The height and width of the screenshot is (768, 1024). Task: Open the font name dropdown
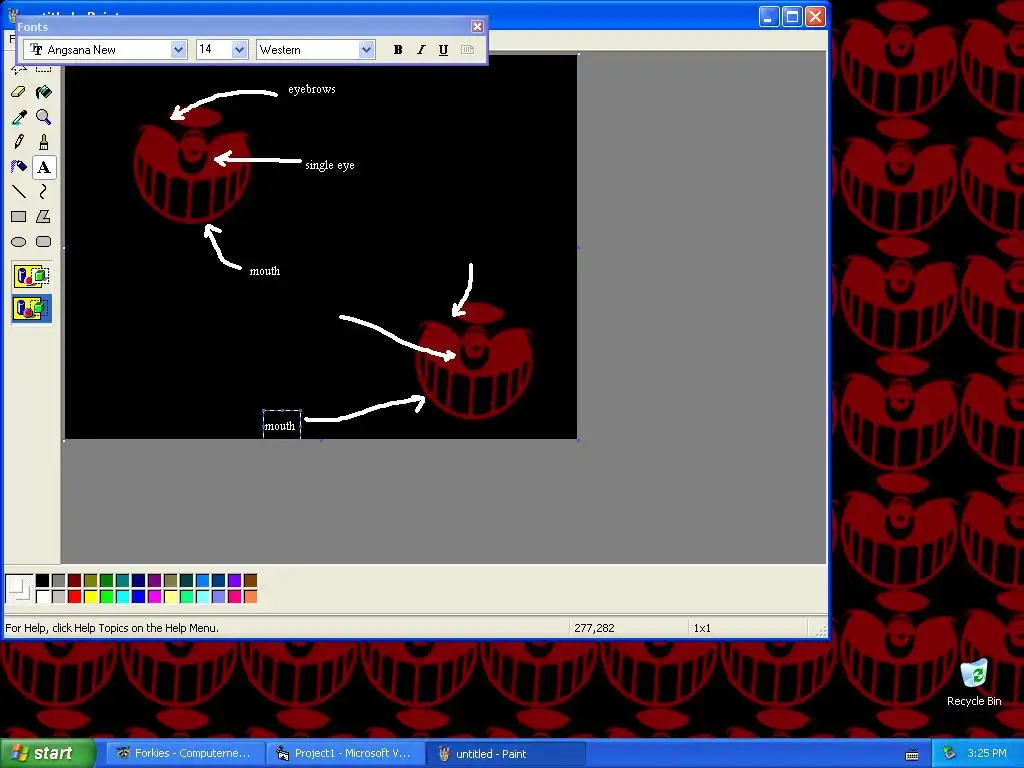(x=178, y=50)
